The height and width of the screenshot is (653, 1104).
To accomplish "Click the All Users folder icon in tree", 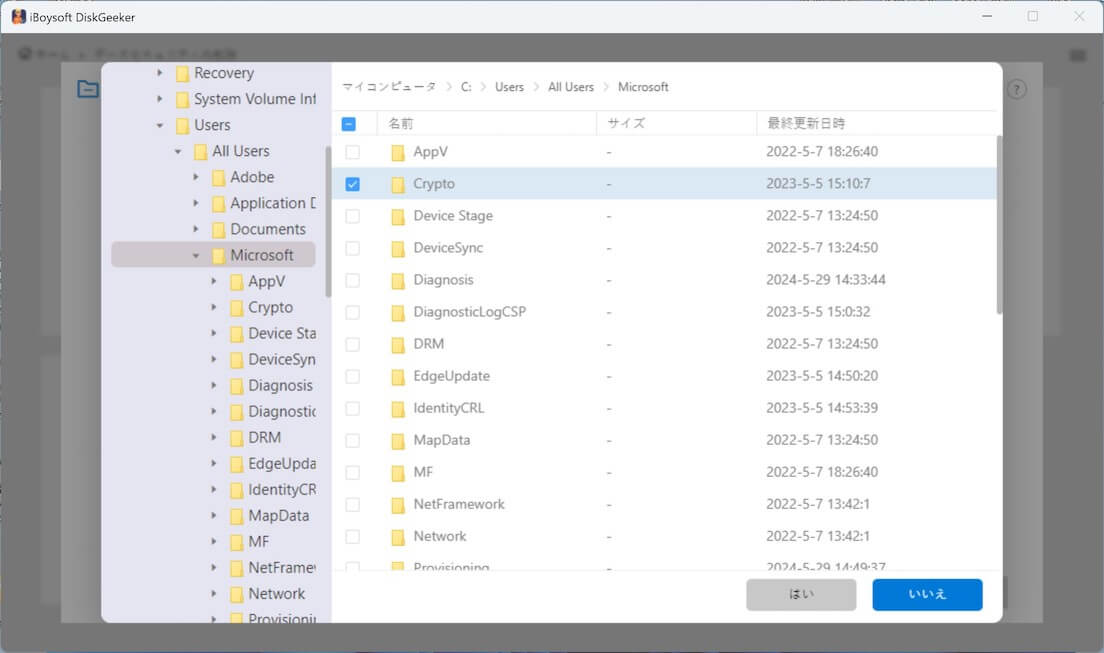I will pyautogui.click(x=201, y=151).
